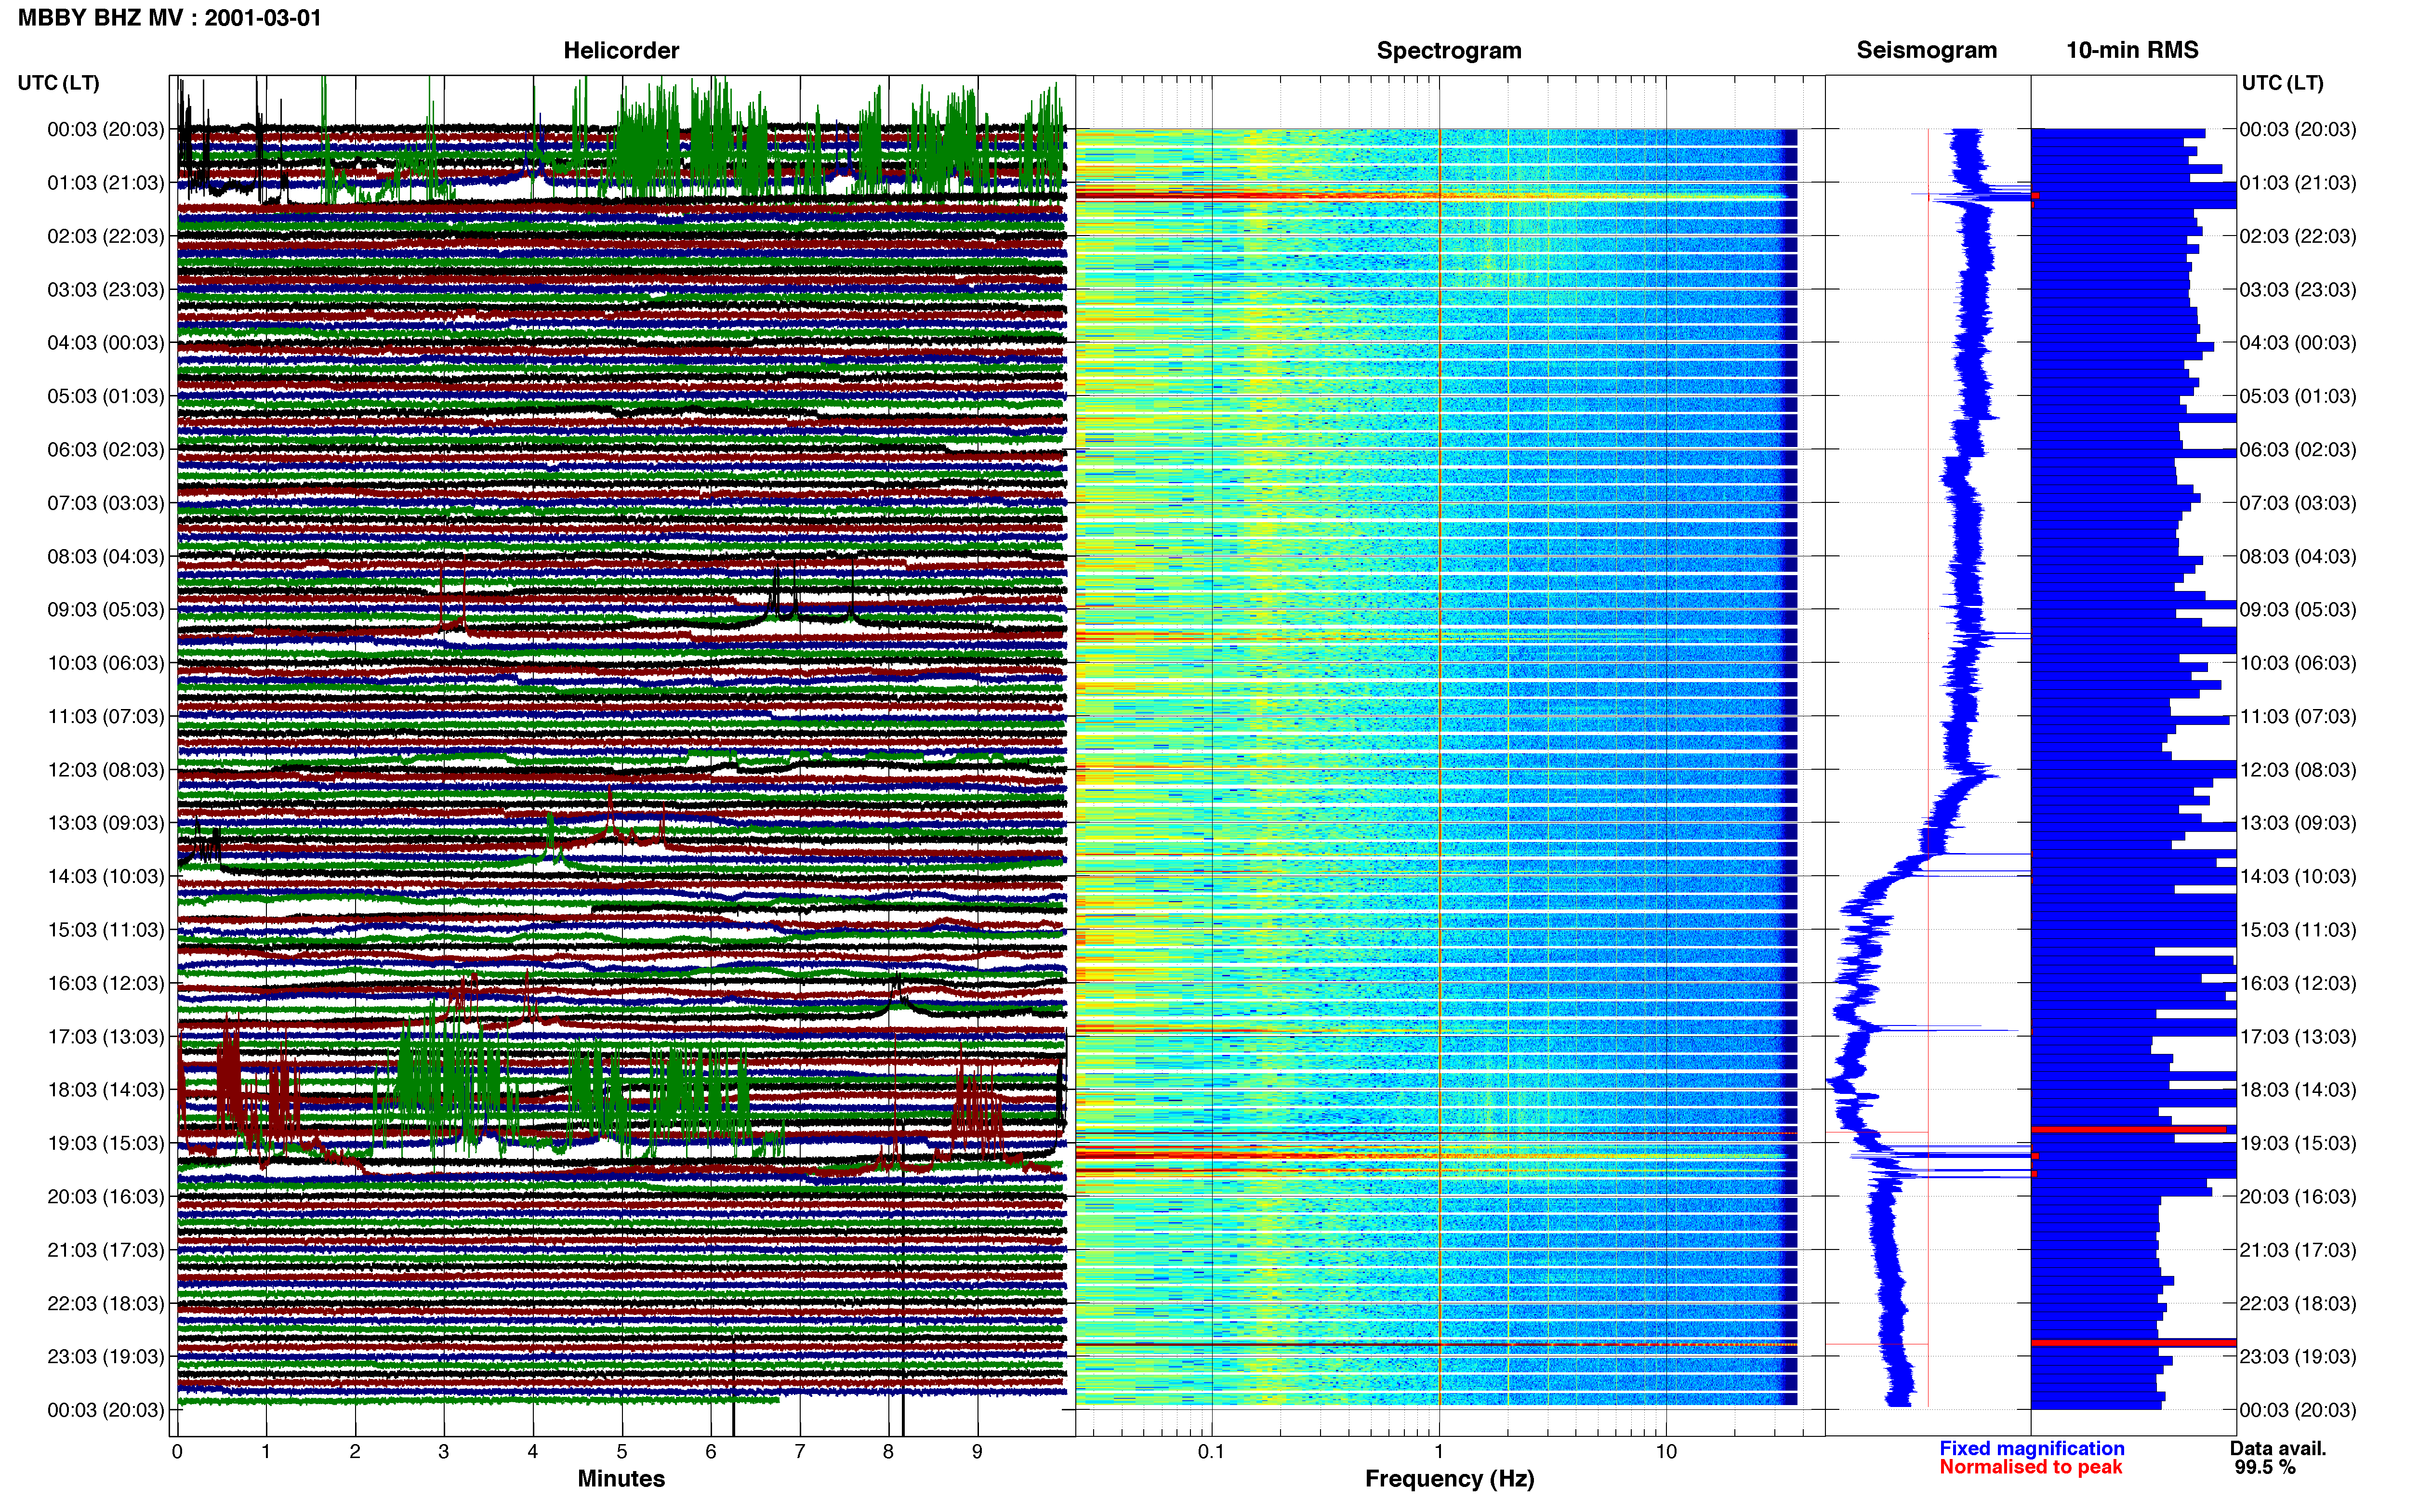Click the right '06:03 (02:03)' time label
The height and width of the screenshot is (1512, 2418).
[x=2298, y=450]
